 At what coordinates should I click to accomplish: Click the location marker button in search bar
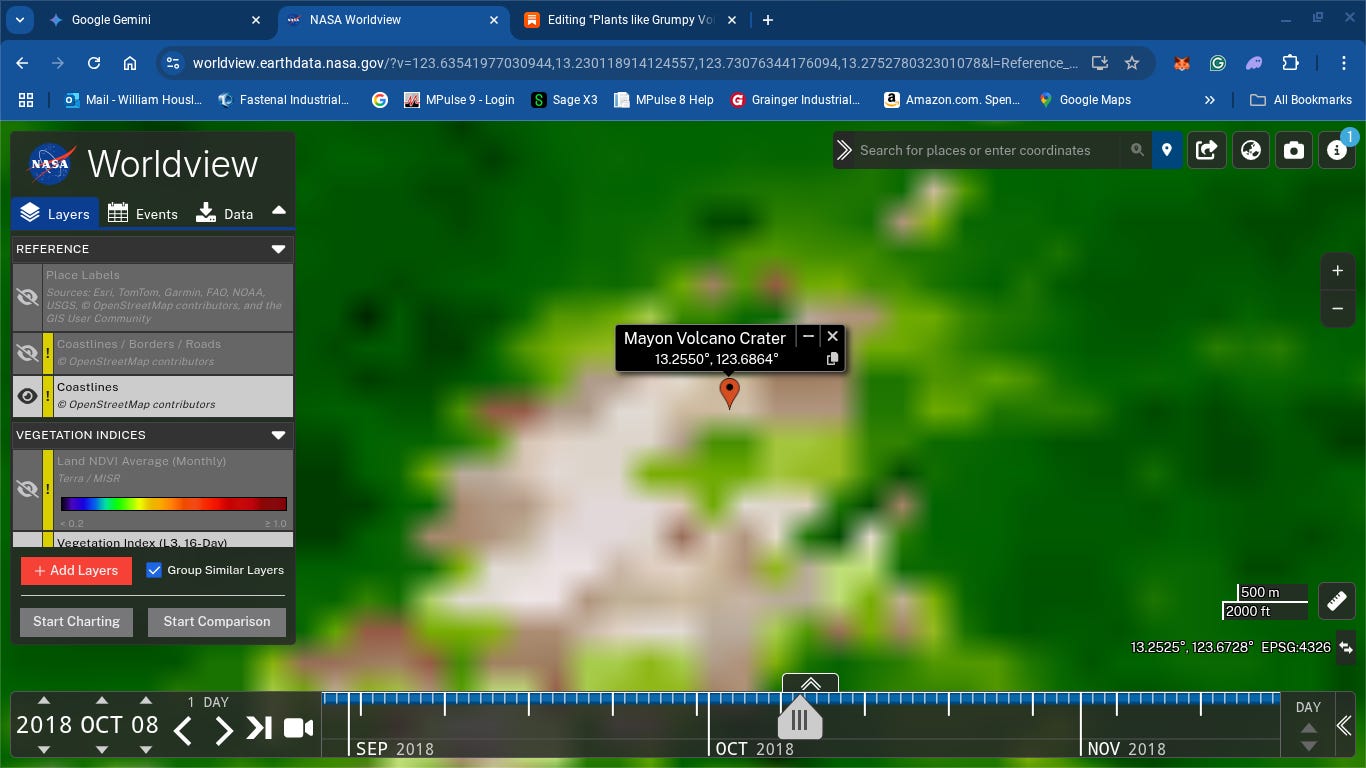[x=1166, y=150]
